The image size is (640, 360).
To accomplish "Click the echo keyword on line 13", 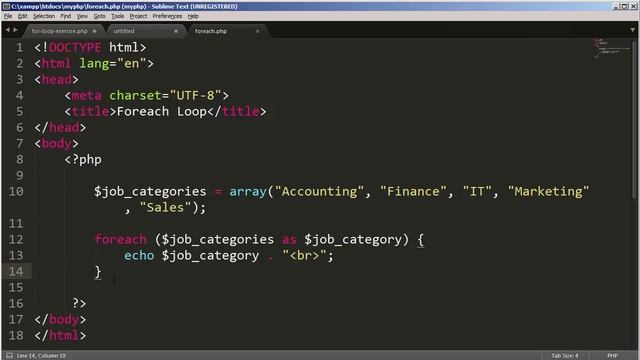I will point(139,256).
